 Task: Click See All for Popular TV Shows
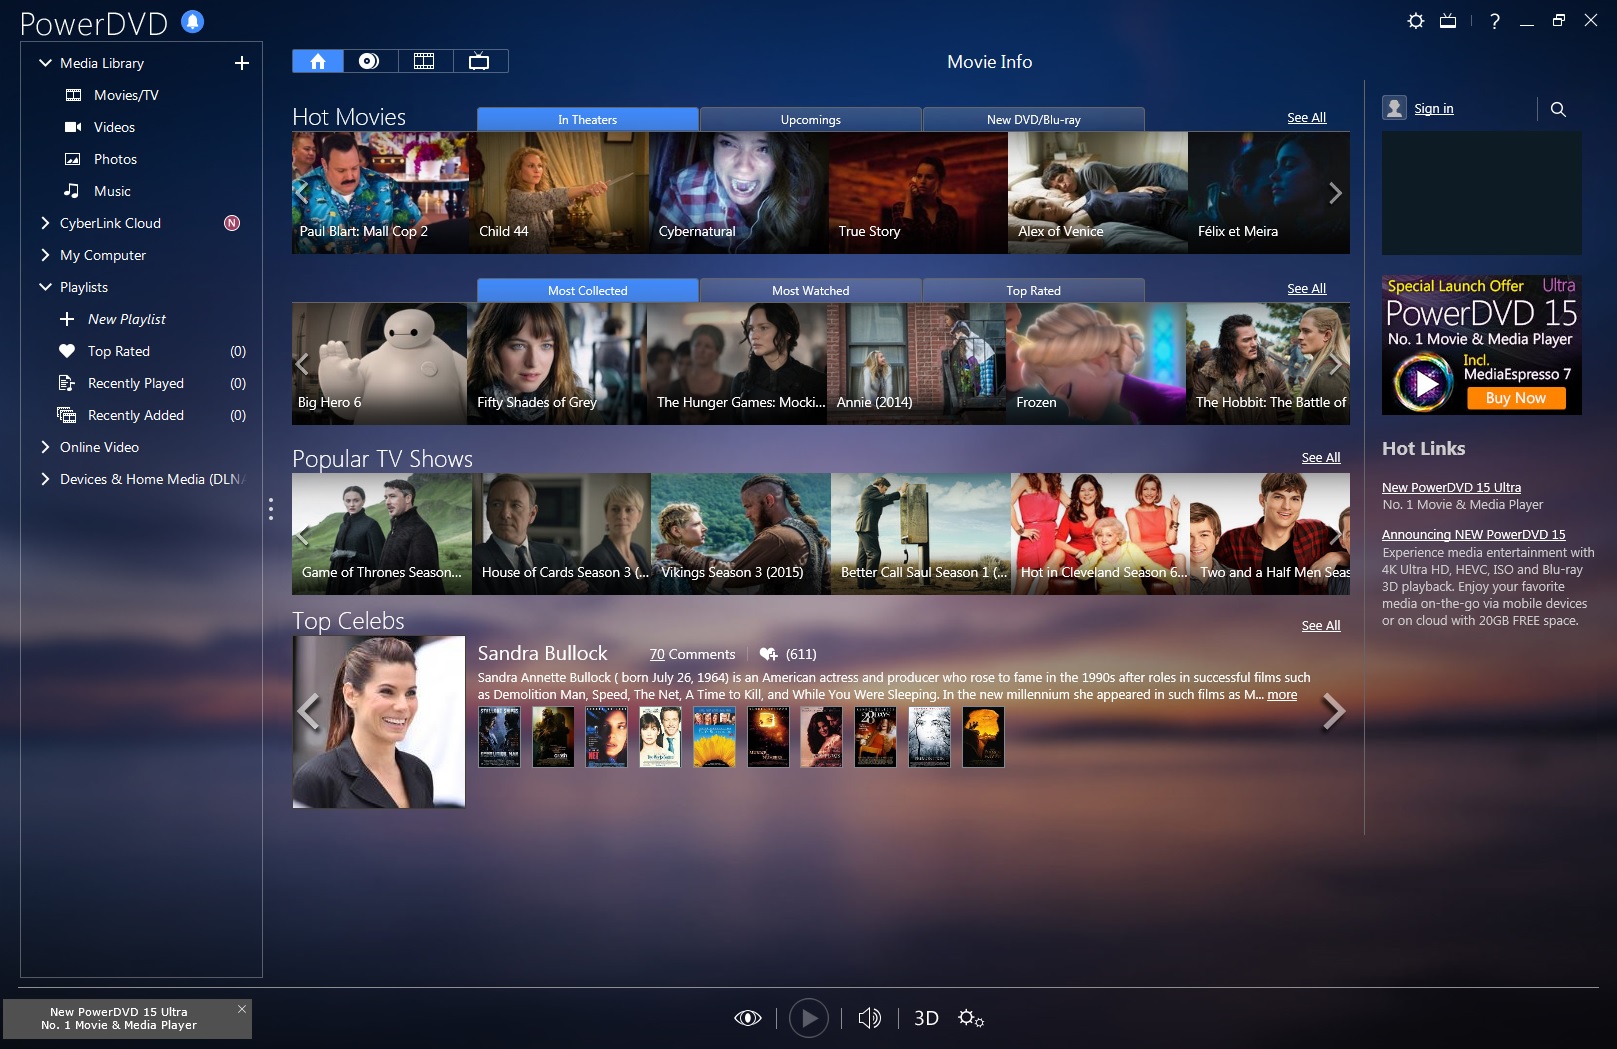1321,458
